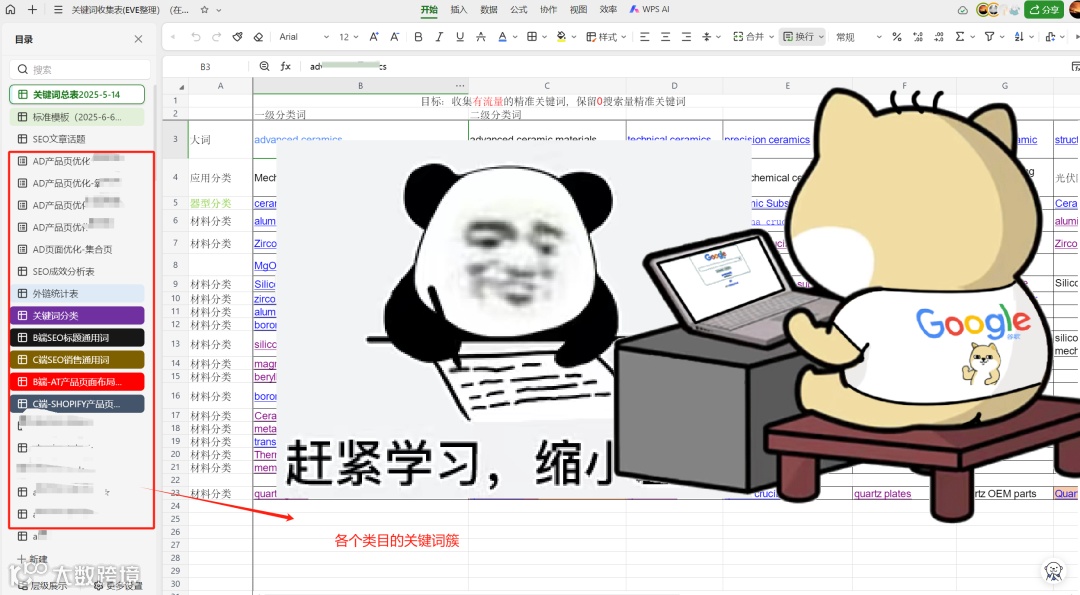Viewport: 1080px width, 595px height.
Task: Open the 协作 ribbon tab
Action: 548,10
